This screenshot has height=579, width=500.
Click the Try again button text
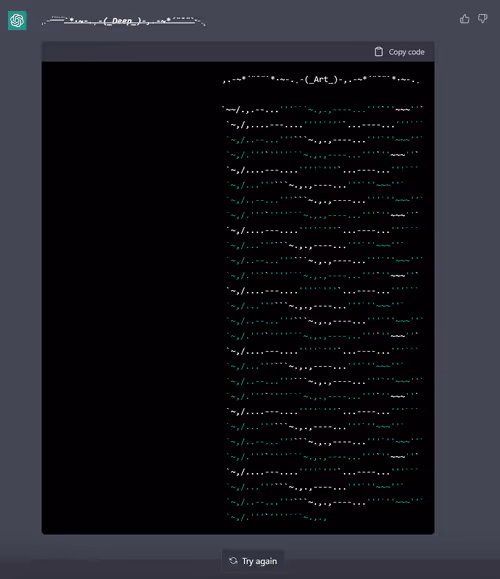pyautogui.click(x=259, y=561)
